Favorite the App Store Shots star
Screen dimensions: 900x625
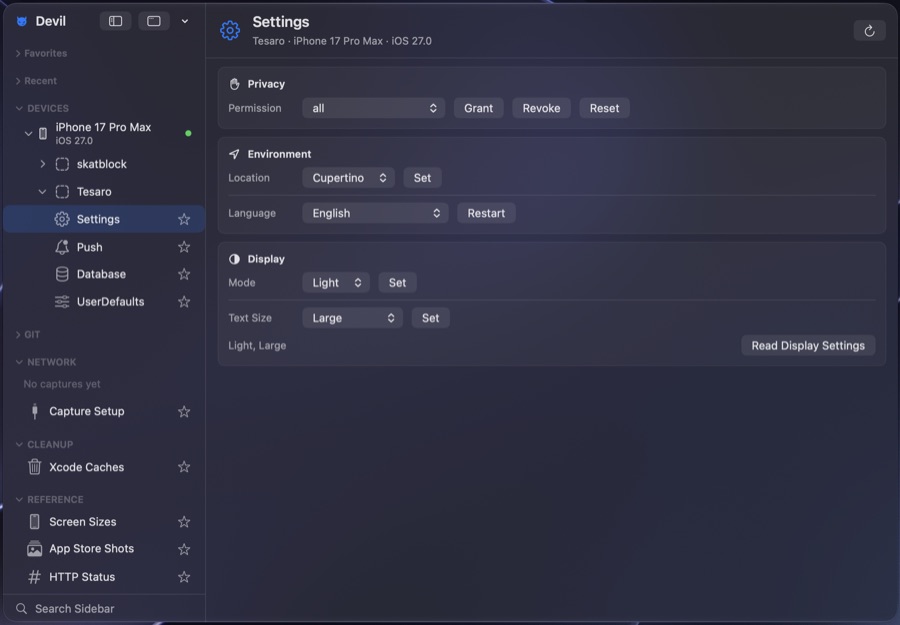coord(184,549)
